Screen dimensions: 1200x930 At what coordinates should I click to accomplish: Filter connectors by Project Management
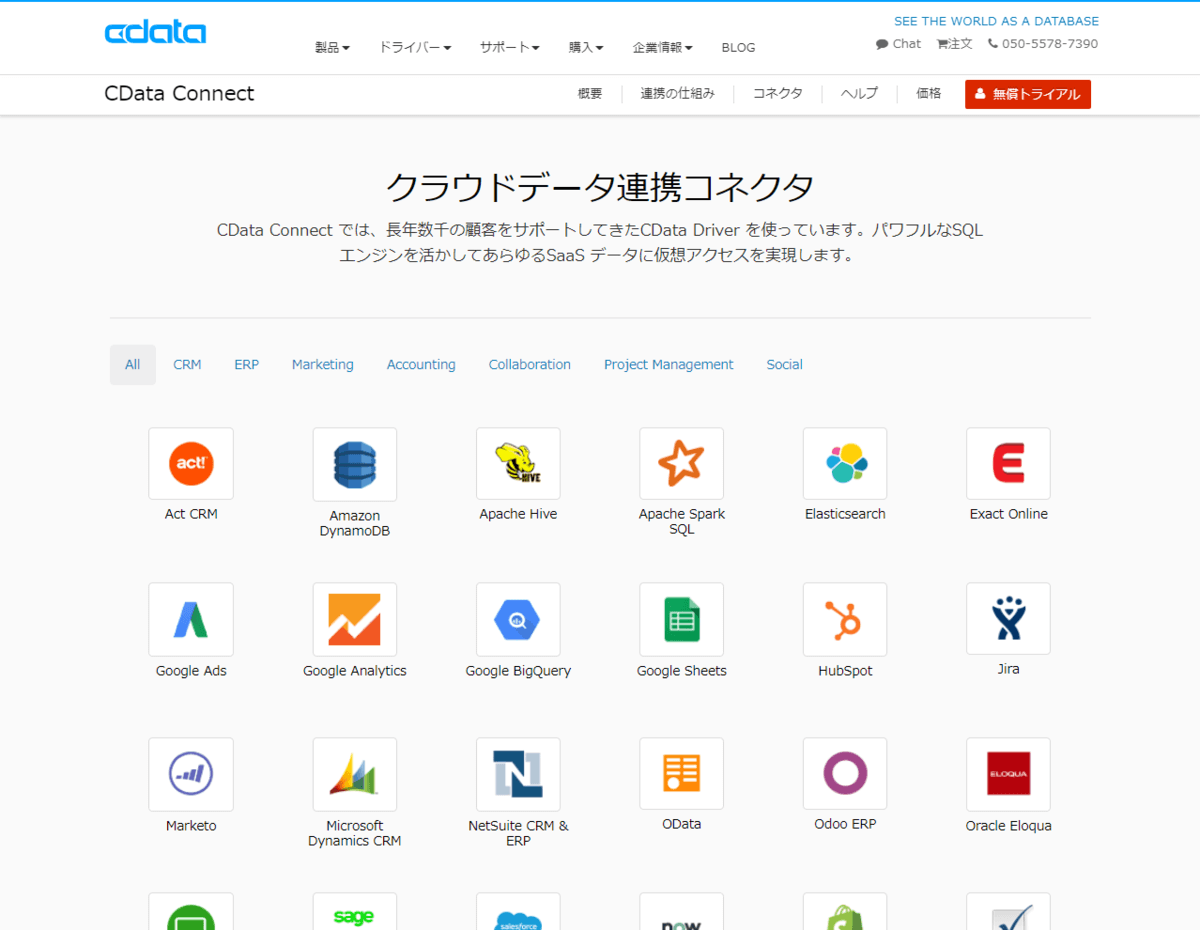(669, 365)
